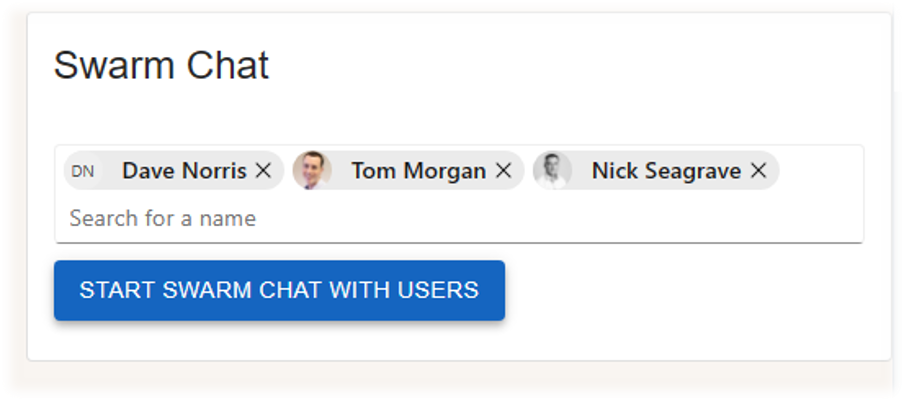Click Tom Morgan's profile photo
The width and height of the screenshot is (904, 401).
click(312, 171)
